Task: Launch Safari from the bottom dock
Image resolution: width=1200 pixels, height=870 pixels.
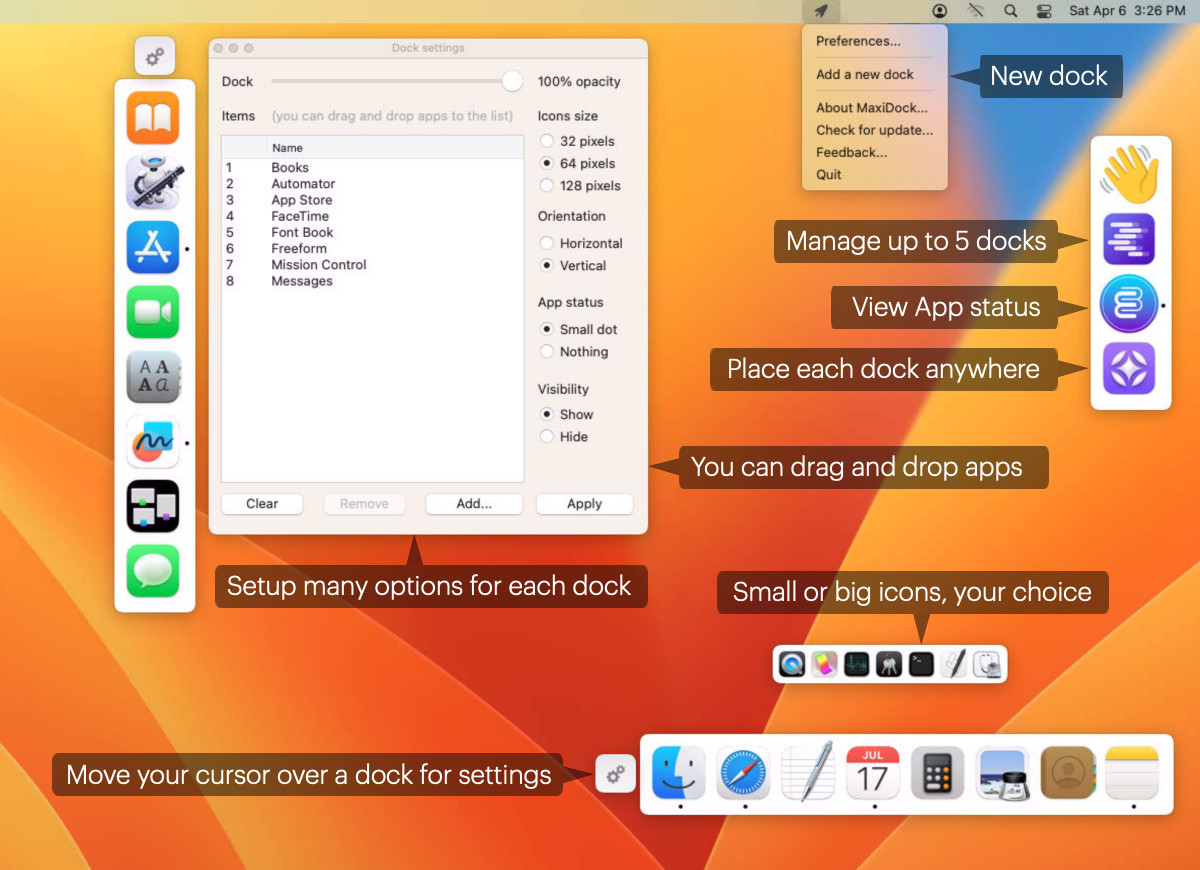Action: (744, 773)
